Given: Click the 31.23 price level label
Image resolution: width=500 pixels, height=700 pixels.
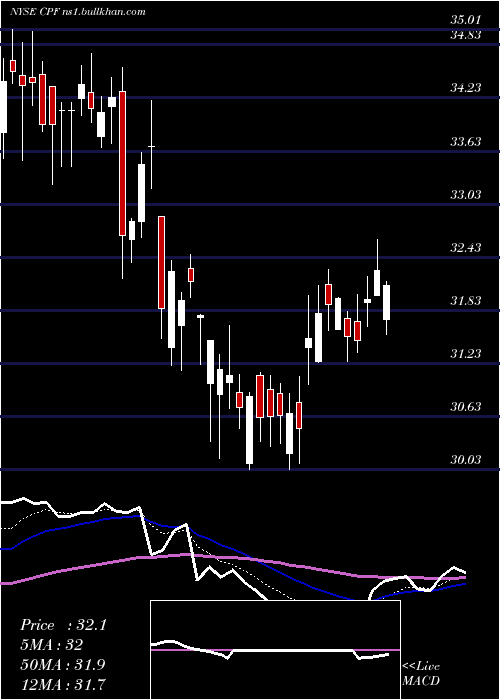Looking at the screenshot, I should (466, 354).
